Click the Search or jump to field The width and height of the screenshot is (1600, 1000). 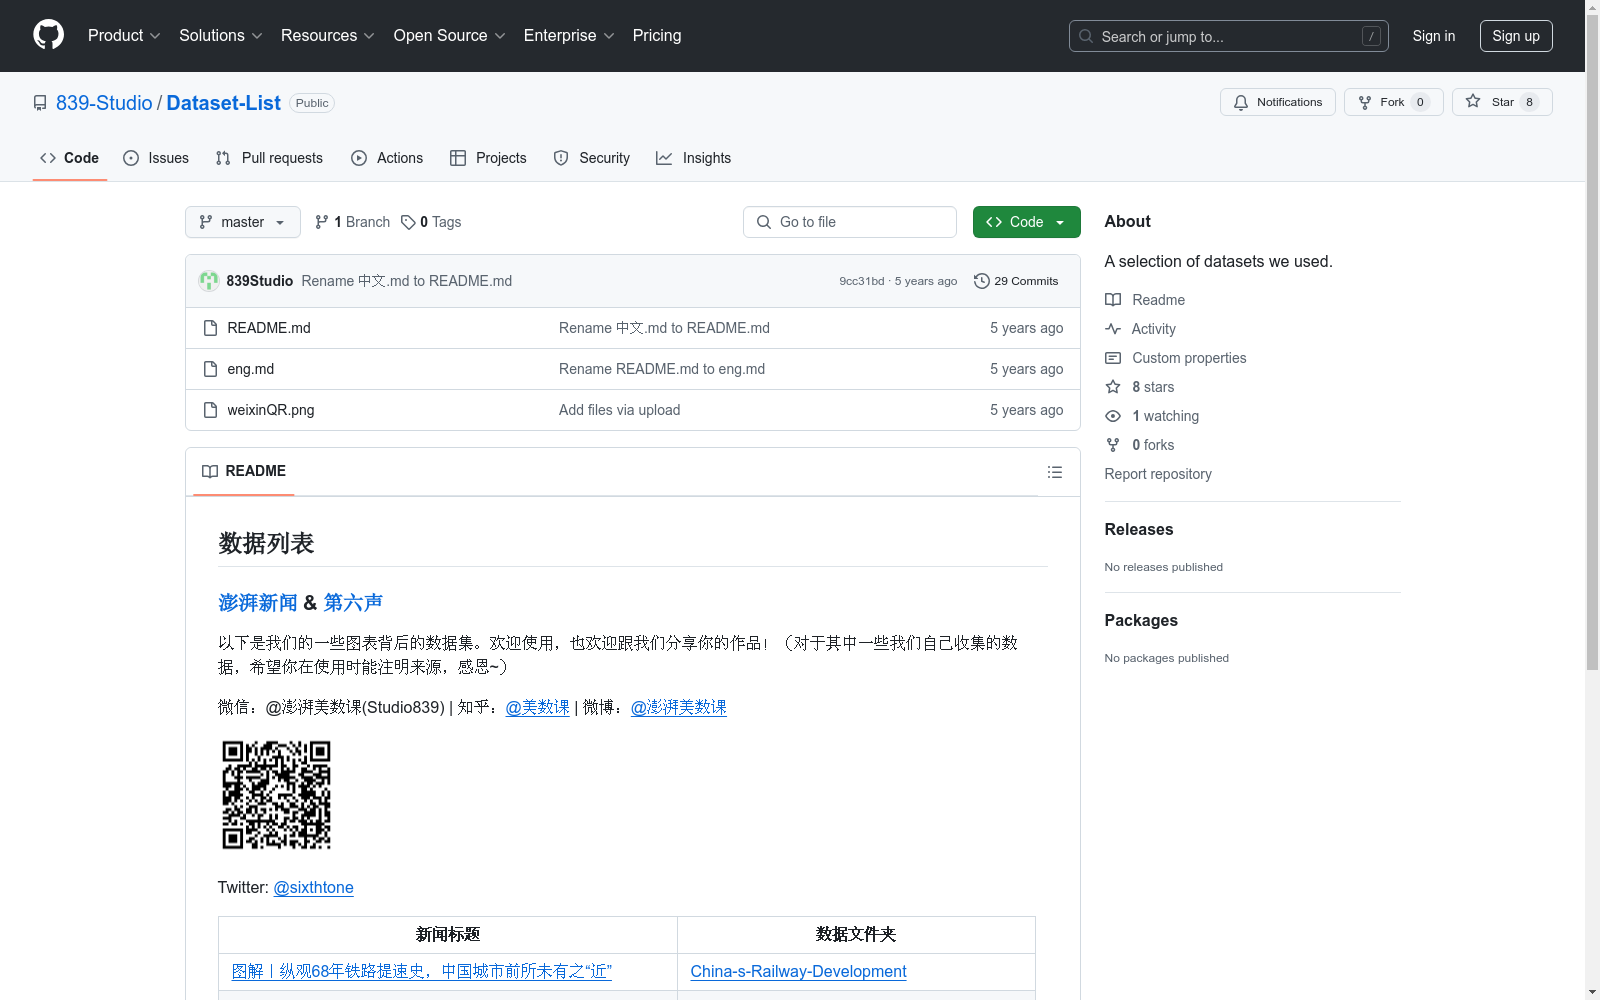pos(1229,36)
